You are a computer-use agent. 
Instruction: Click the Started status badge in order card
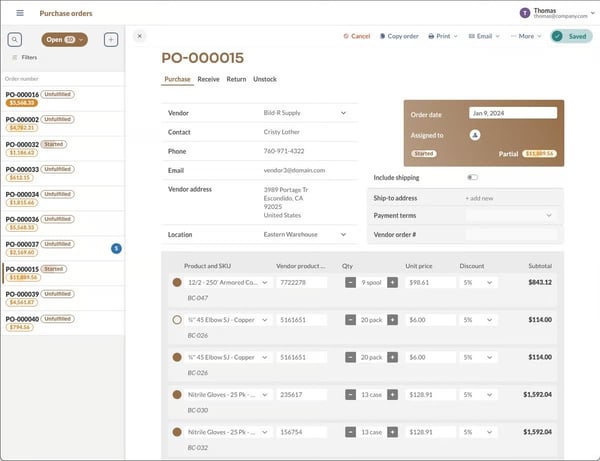click(x=424, y=153)
